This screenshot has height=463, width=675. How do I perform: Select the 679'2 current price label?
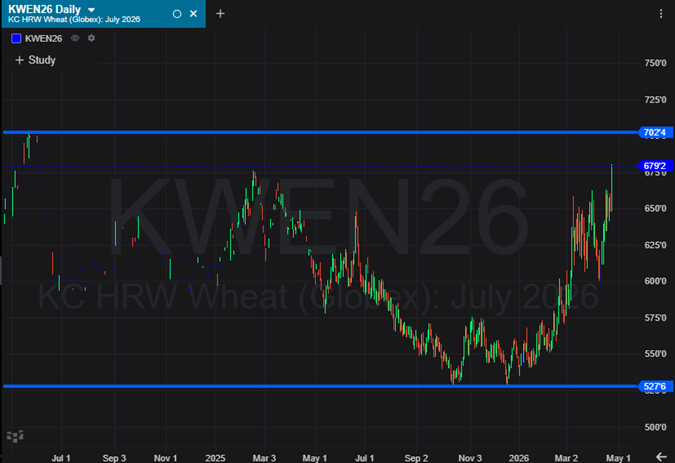[655, 166]
